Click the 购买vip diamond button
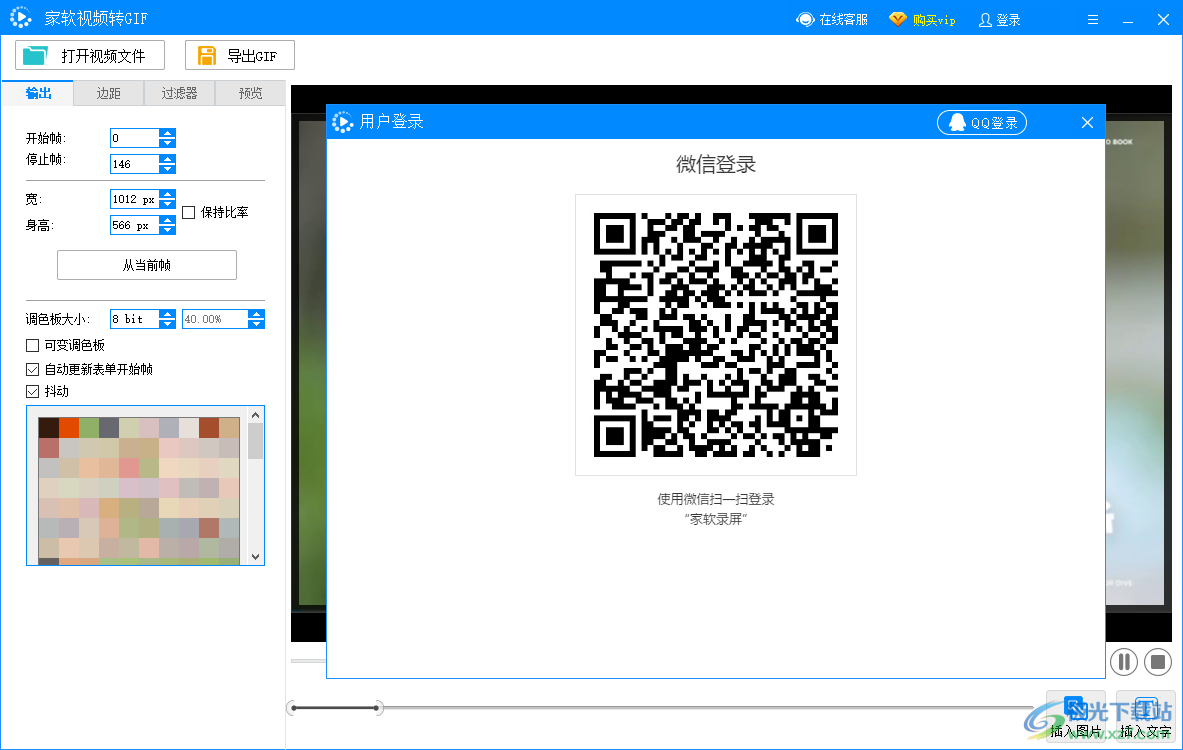This screenshot has height=750, width=1183. pos(922,20)
